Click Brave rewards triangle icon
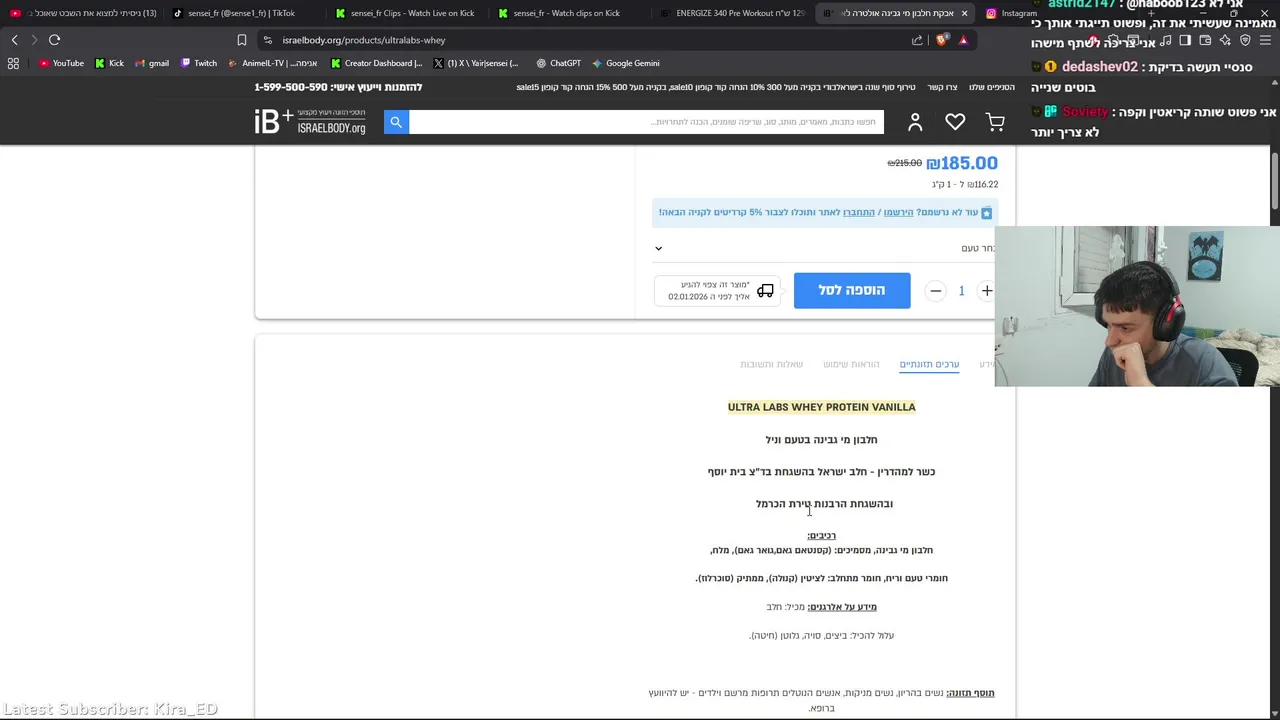 click(963, 40)
